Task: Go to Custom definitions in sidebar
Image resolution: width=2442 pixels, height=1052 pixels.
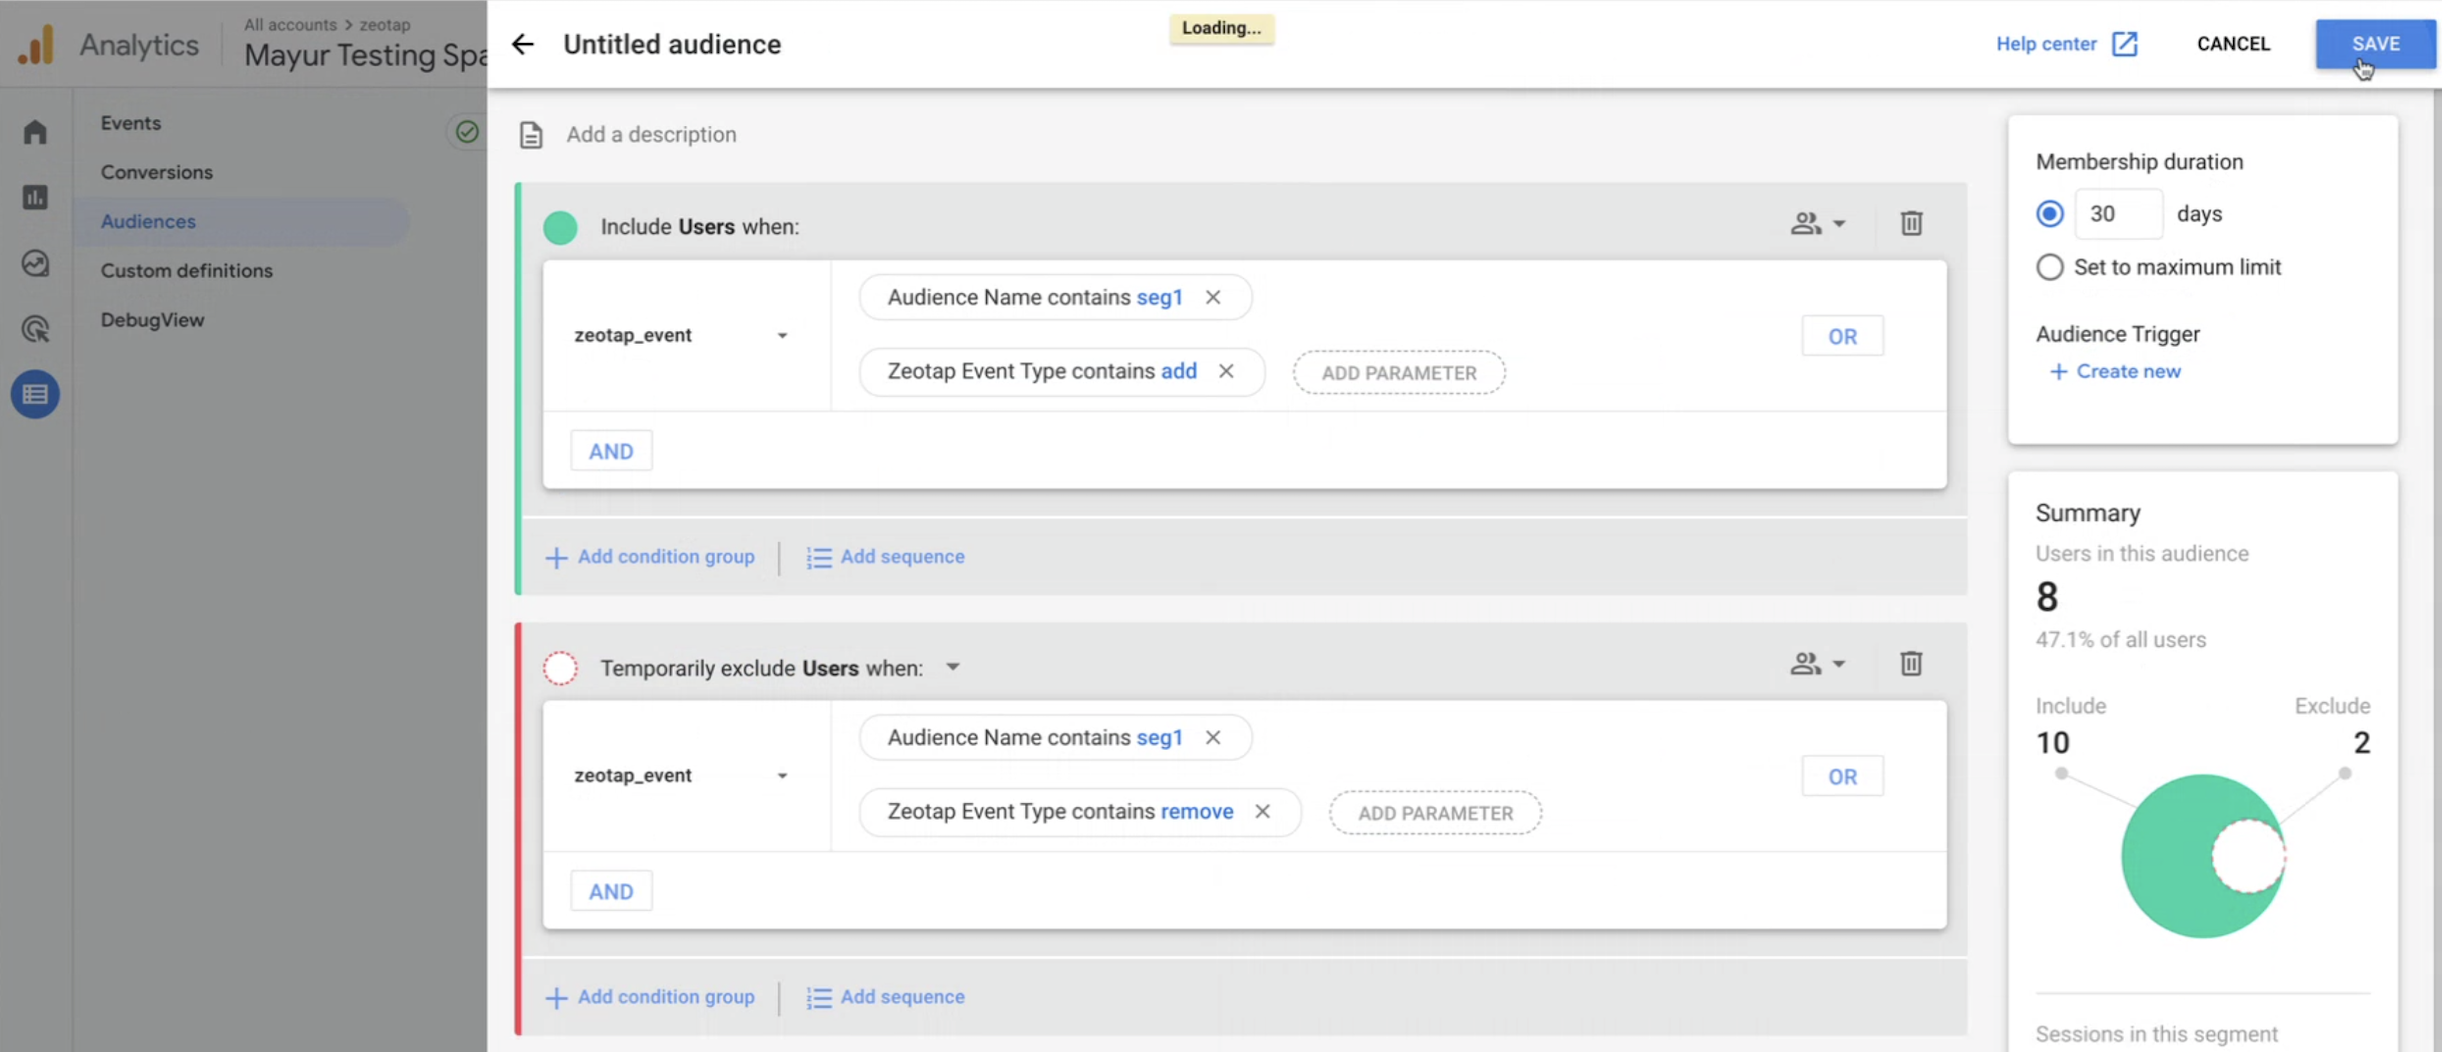Action: click(186, 270)
